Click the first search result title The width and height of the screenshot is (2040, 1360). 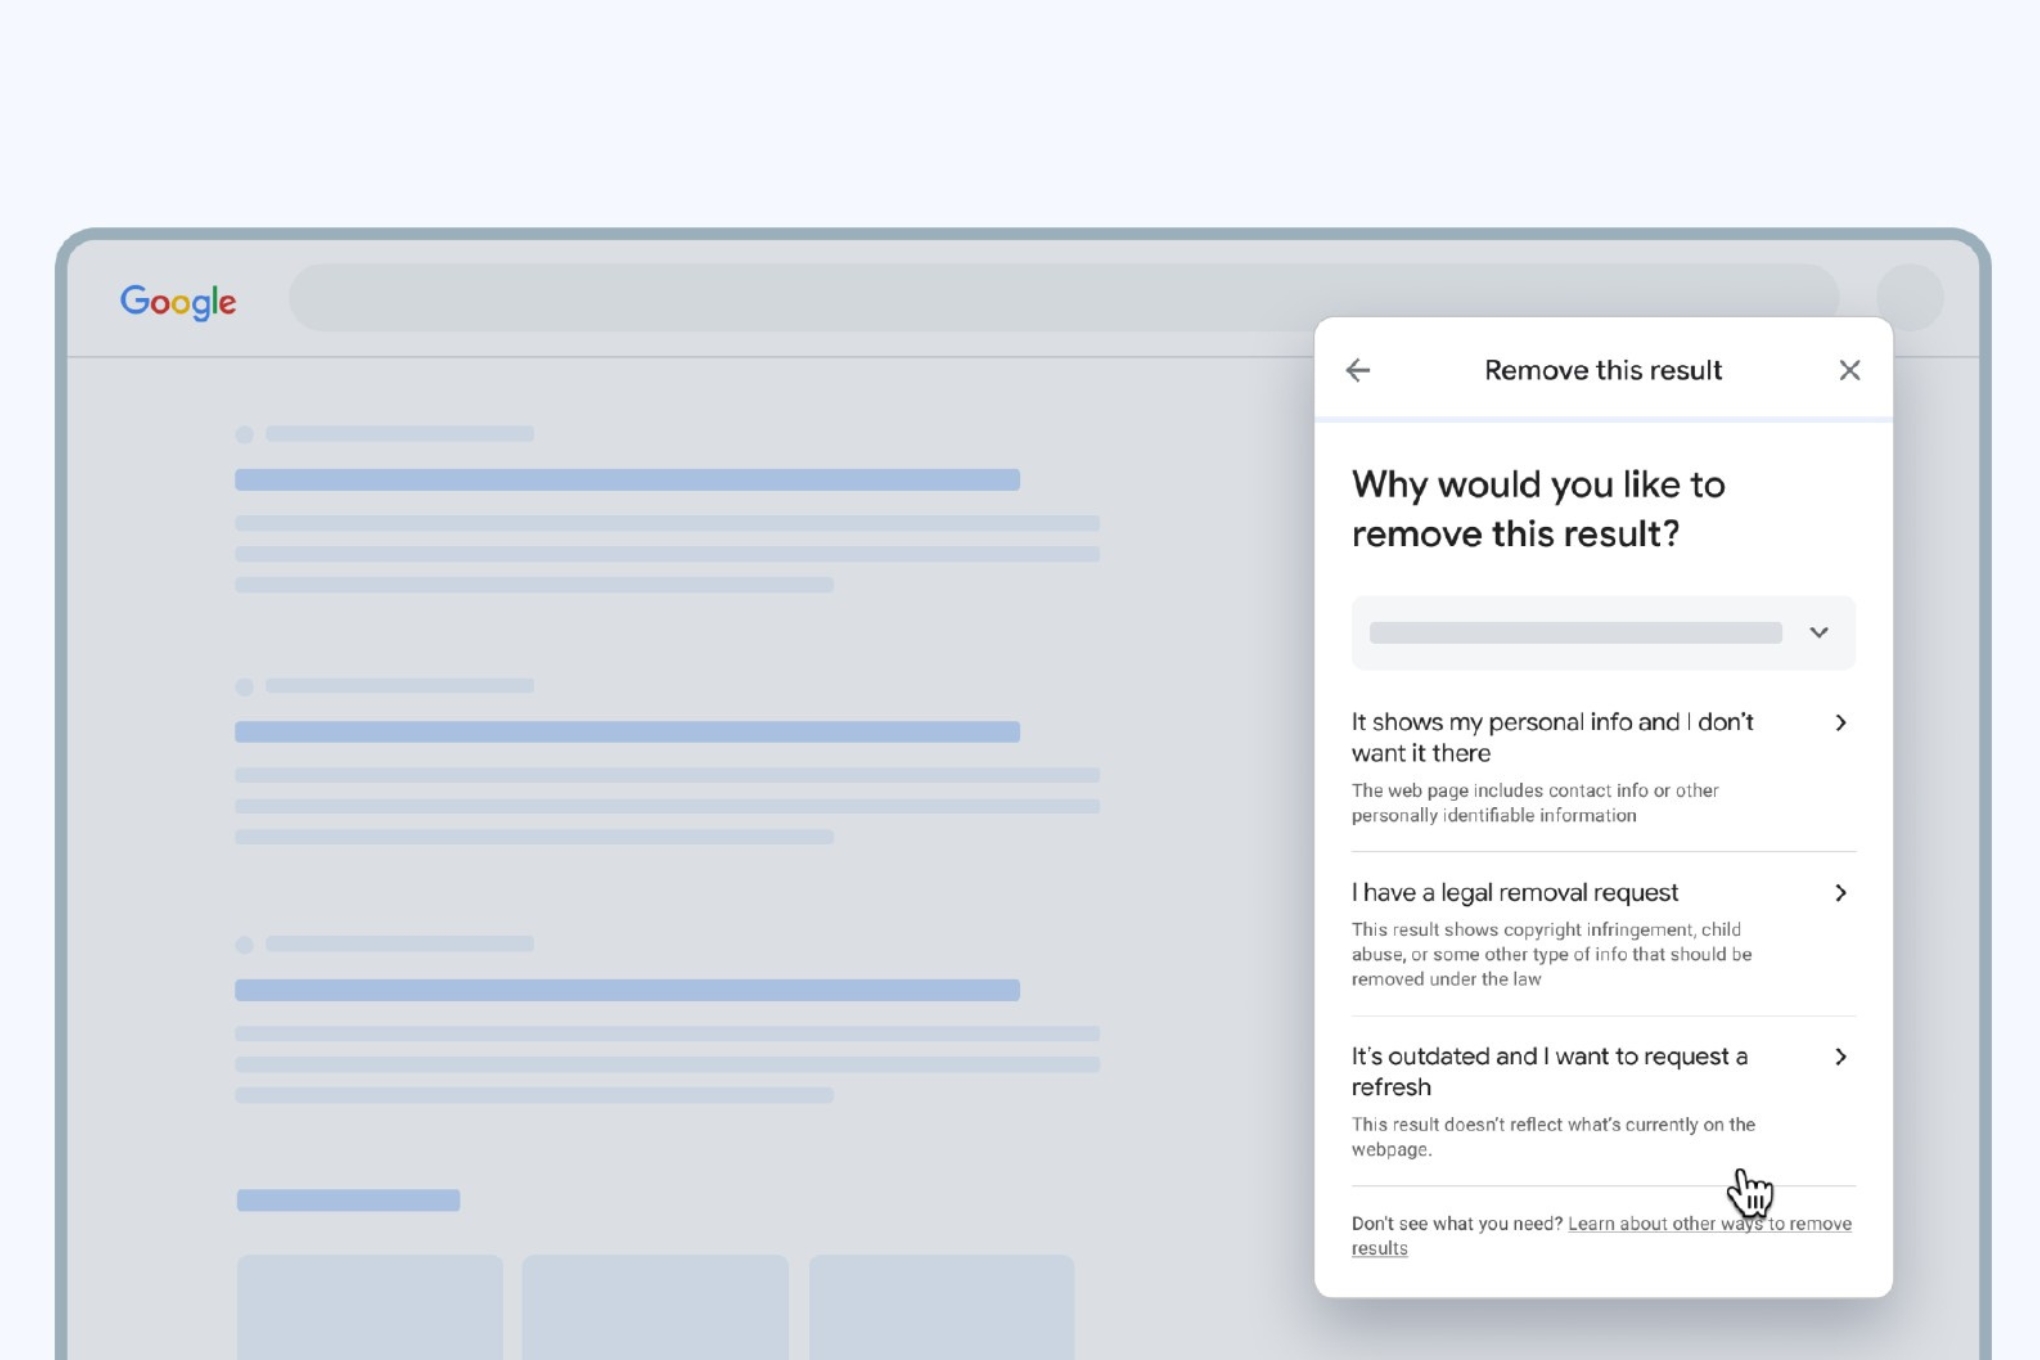click(627, 480)
